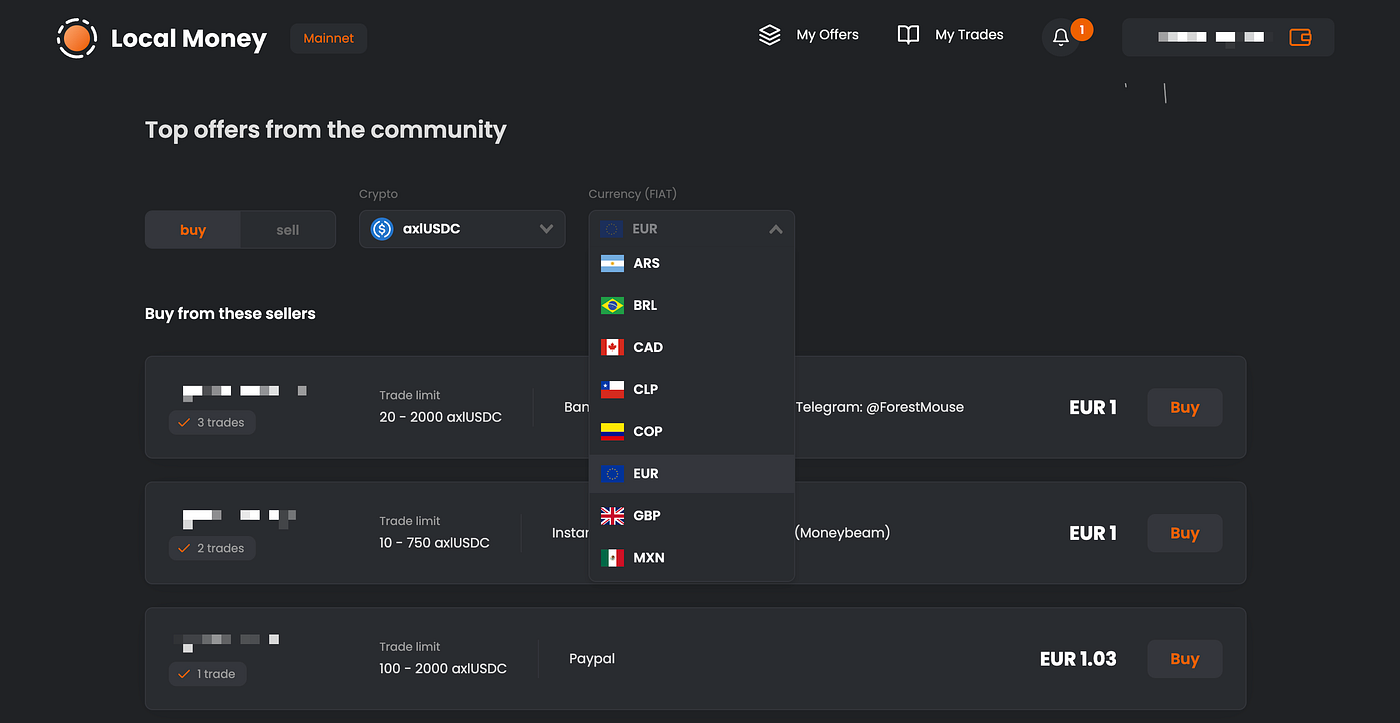Open My Offers via the stack icon
The height and width of the screenshot is (723, 1400).
(x=770, y=34)
